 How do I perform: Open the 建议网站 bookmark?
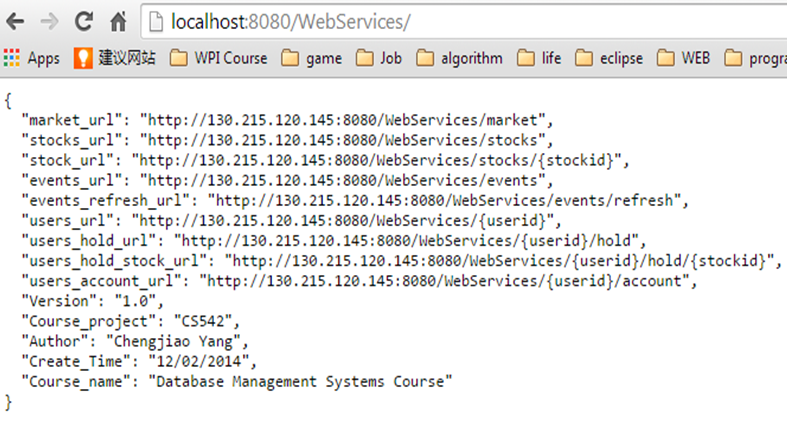[115, 58]
